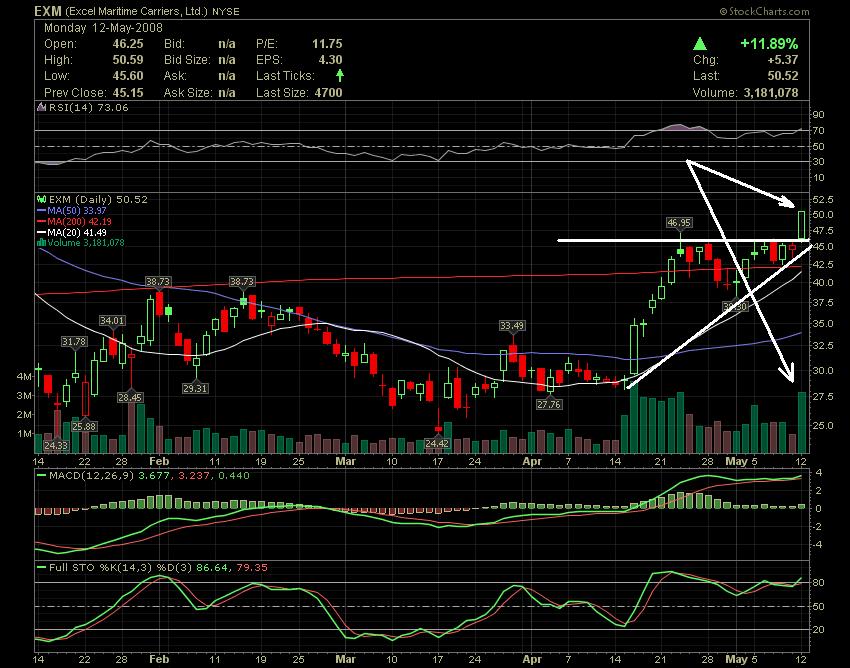Click the May 12 green volume bar
Image resolution: width=850 pixels, height=668 pixels.
pos(802,422)
